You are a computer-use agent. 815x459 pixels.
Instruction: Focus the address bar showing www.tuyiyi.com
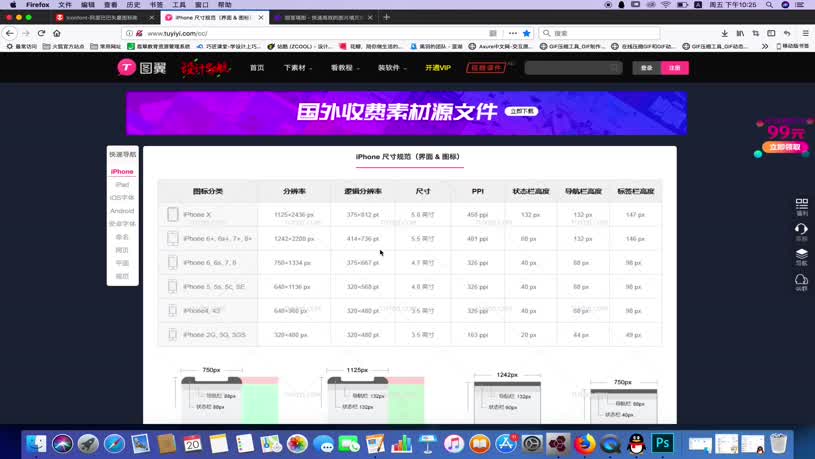point(312,33)
